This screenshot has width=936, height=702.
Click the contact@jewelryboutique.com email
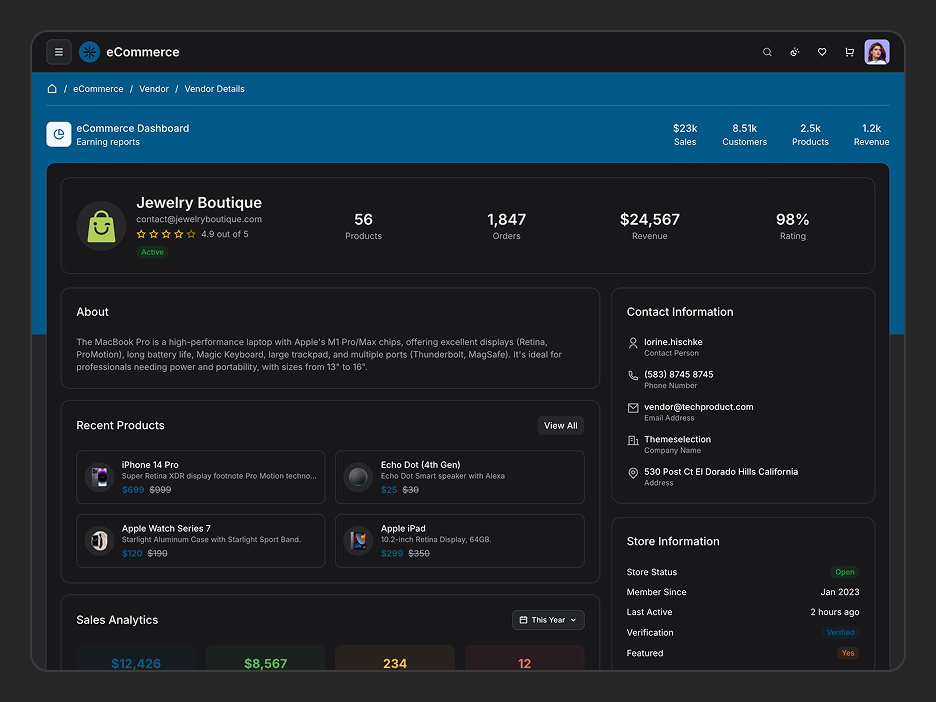pos(199,219)
